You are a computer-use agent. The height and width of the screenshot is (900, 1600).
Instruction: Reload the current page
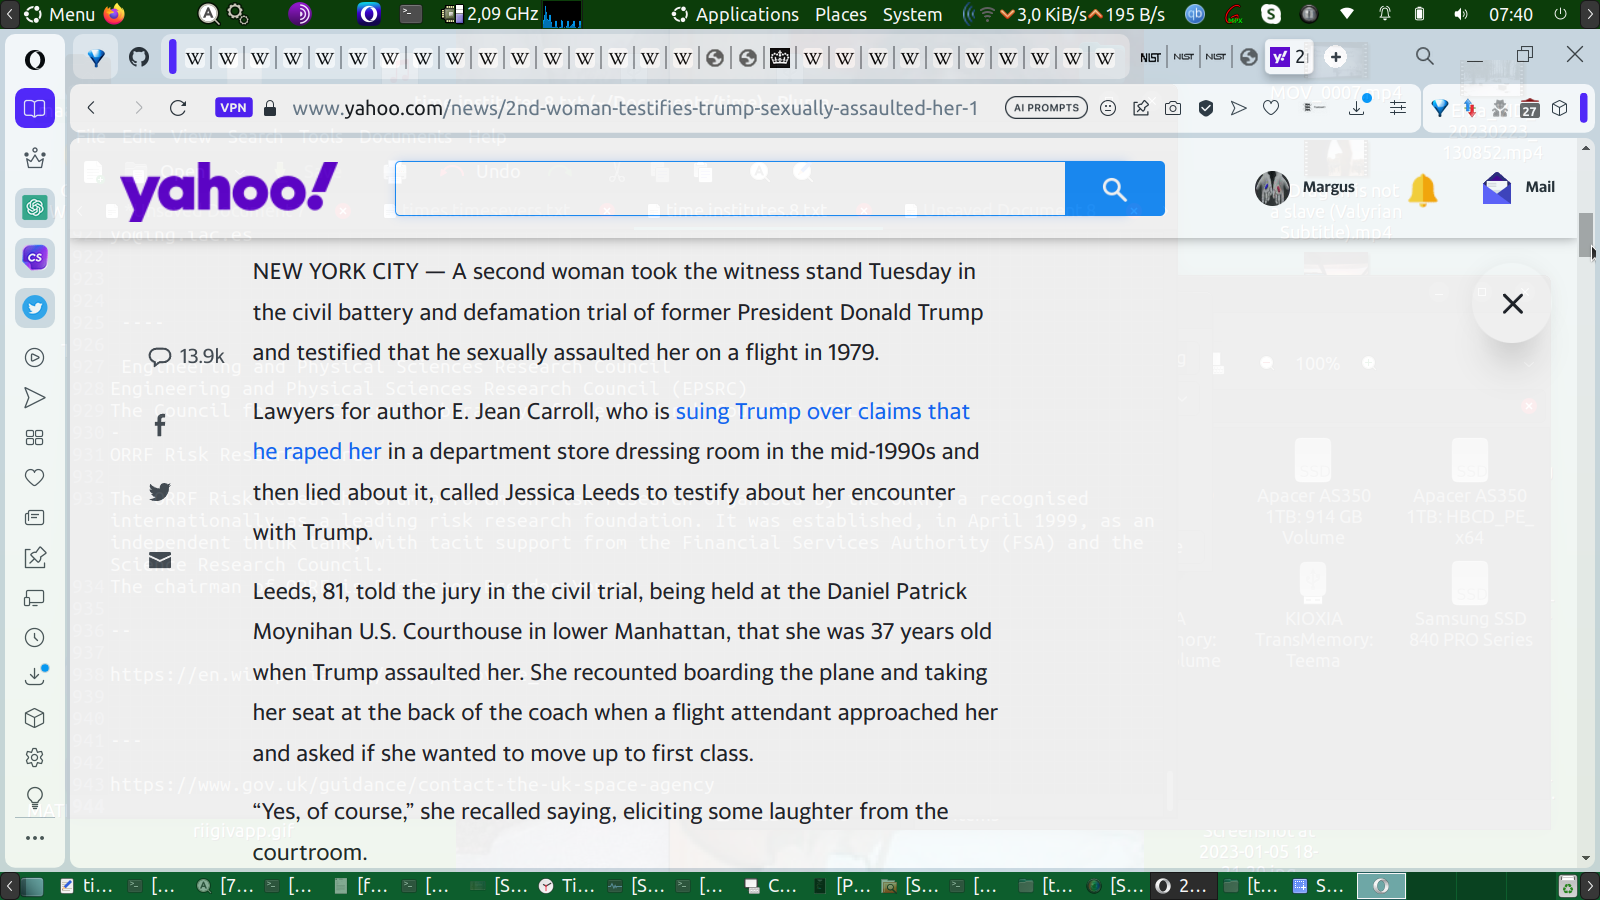178,108
